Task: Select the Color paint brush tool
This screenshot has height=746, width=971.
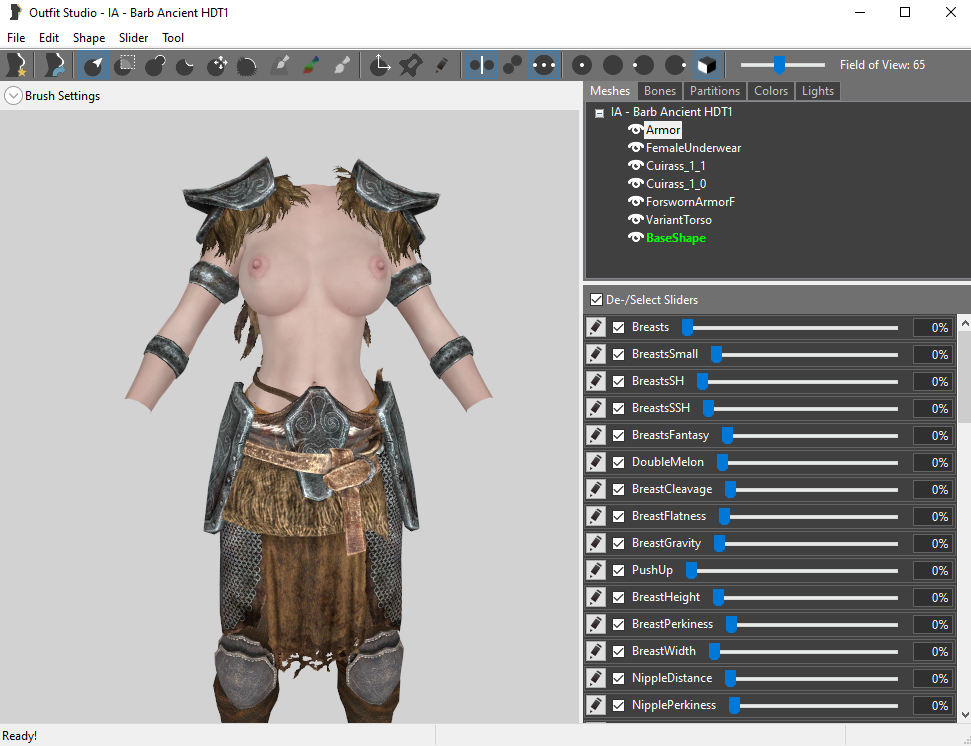Action: (x=311, y=65)
